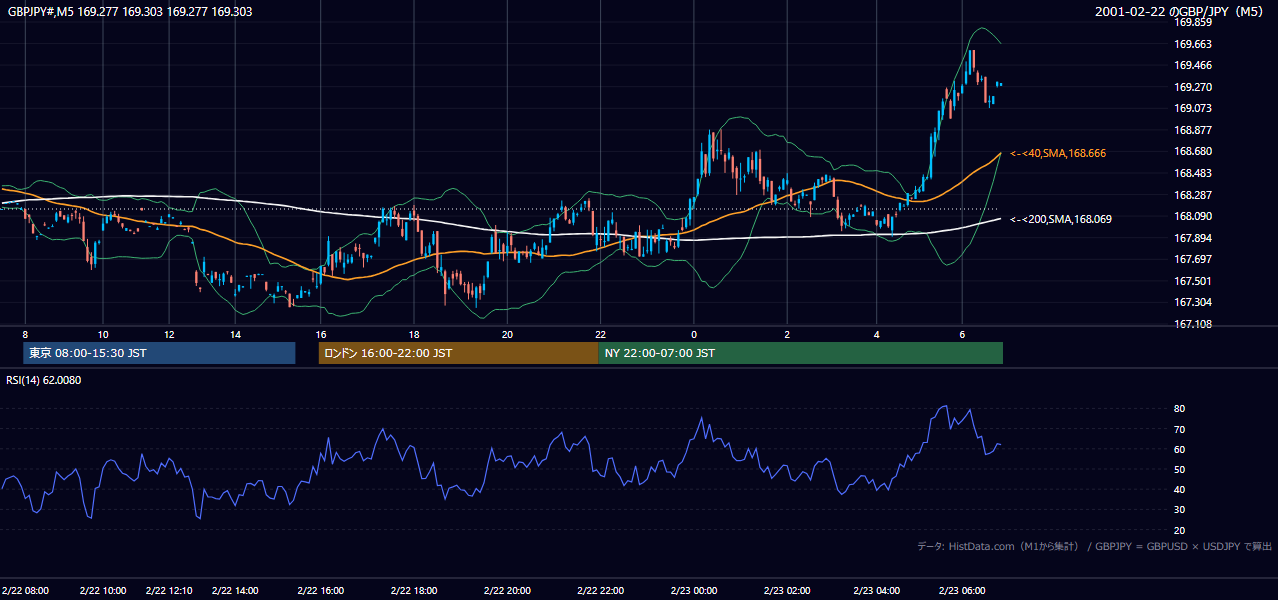Click the 2/22 08:00 time axis label
Screen dimensions: 1278x600
coord(25,591)
